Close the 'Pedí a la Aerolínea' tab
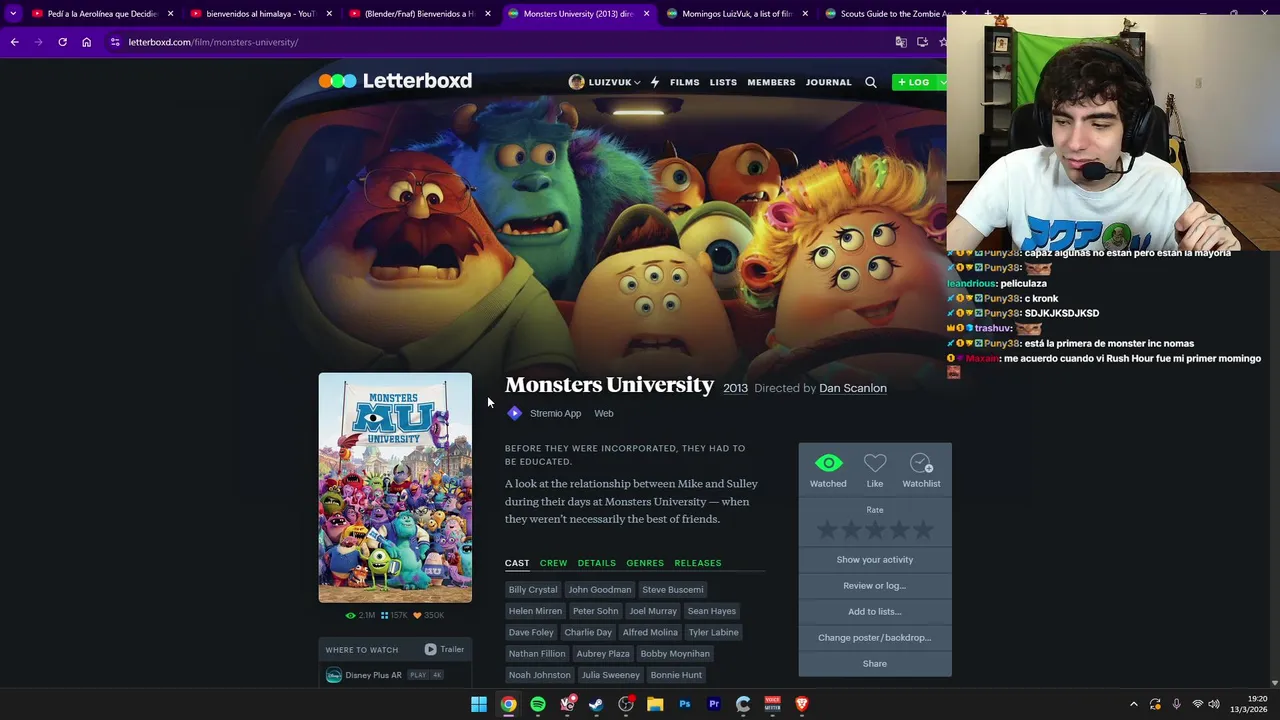Viewport: 1280px width, 720px height. pyautogui.click(x=170, y=14)
